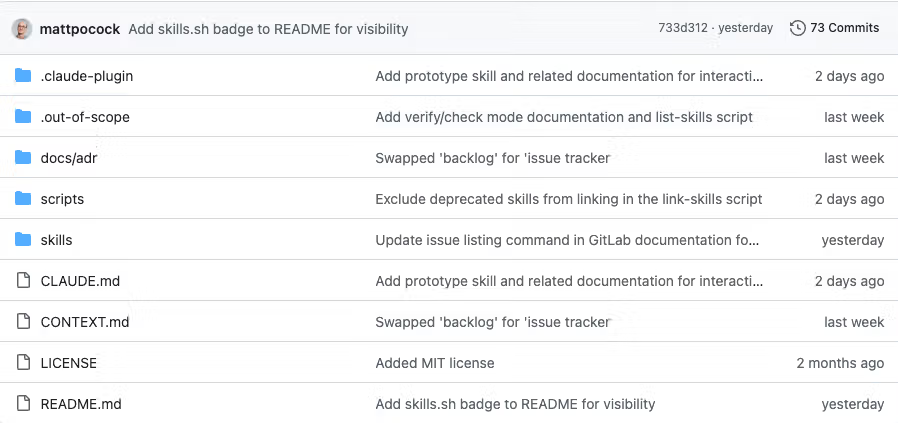Viewport: 898px width, 423px height.
Task: Click the skills folder icon
Action: [x=23, y=239]
